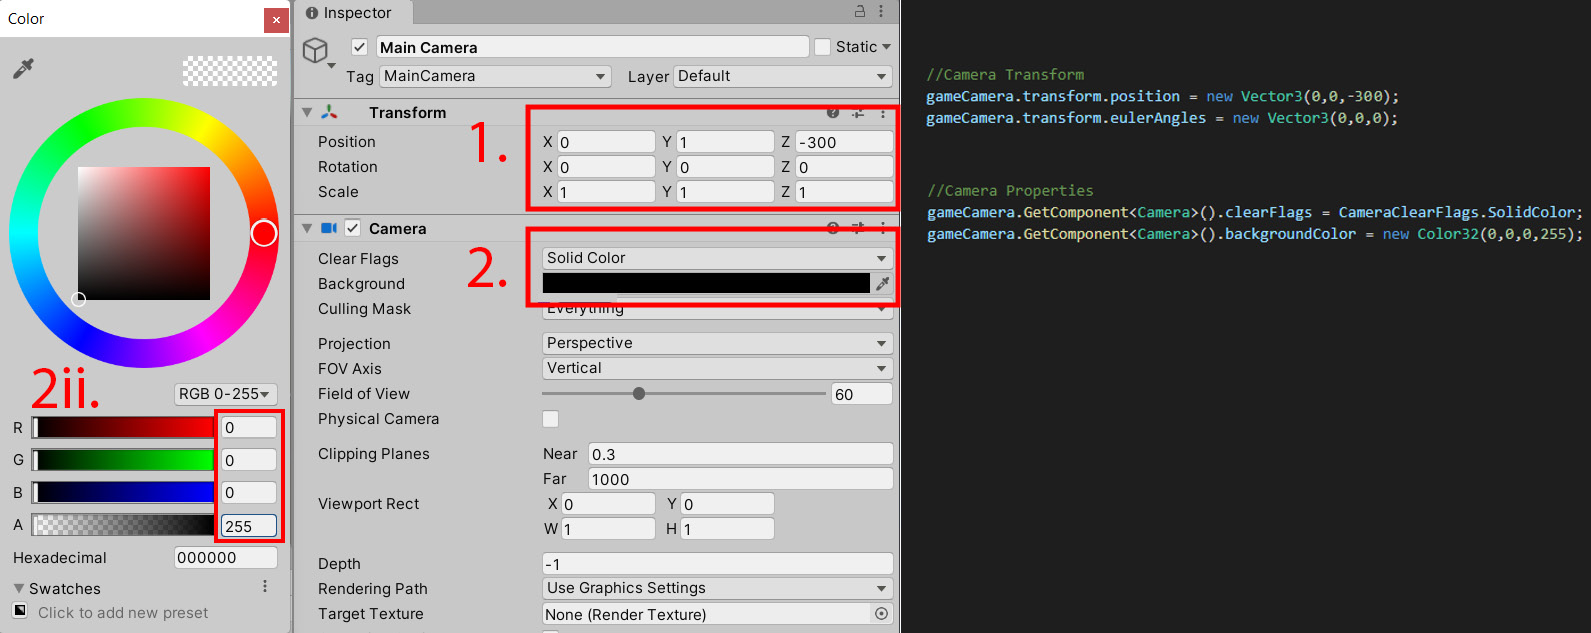Open the Inspector lock icon

[860, 12]
